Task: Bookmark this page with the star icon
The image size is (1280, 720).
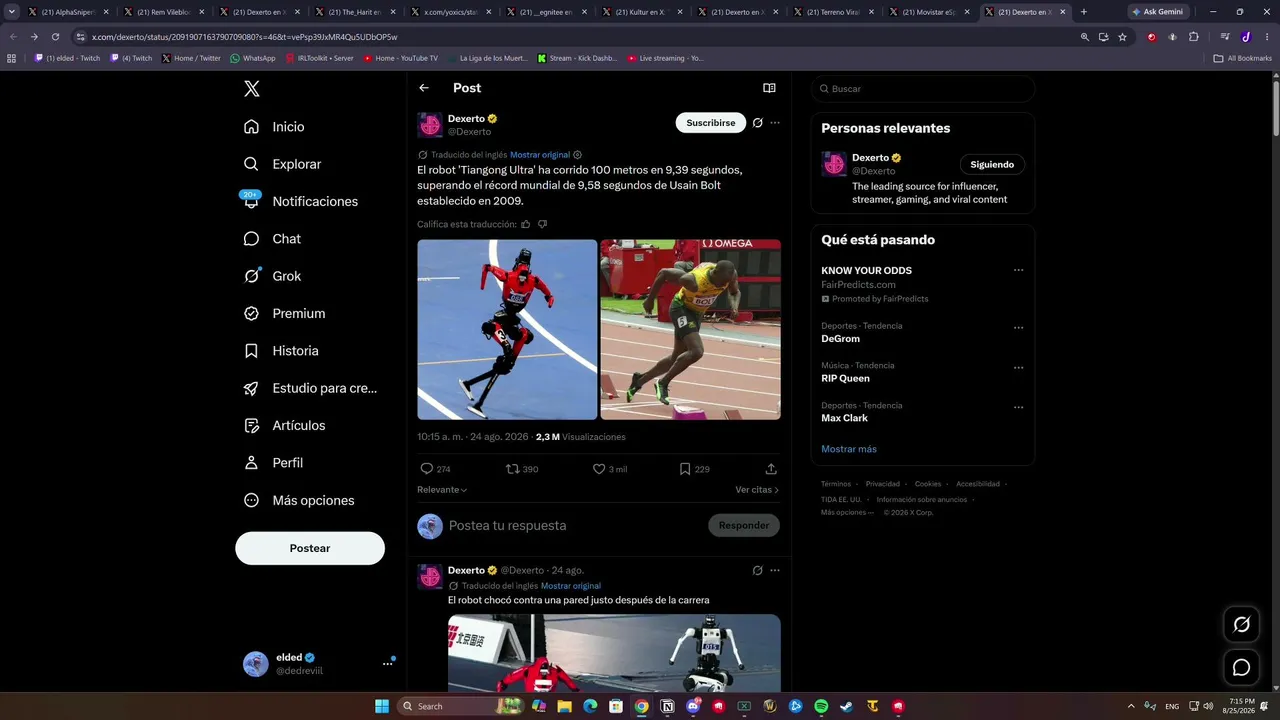Action: [x=1122, y=37]
